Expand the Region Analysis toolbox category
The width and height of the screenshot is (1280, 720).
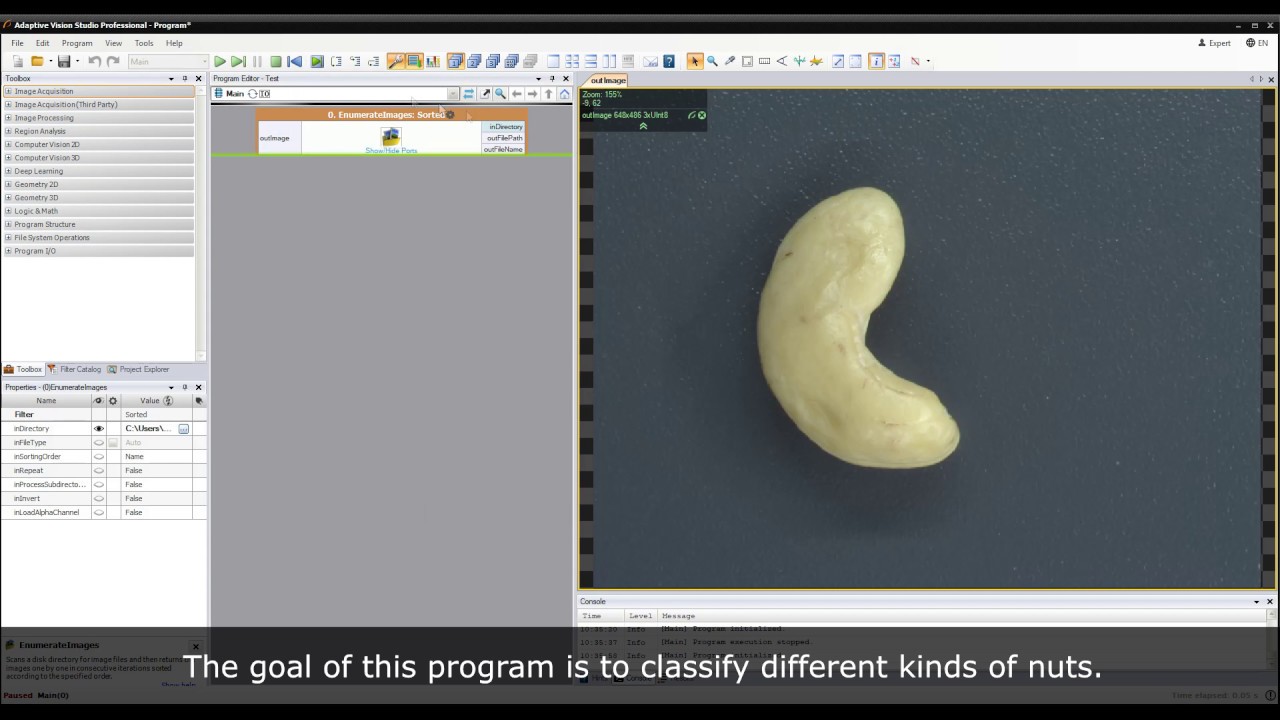click(9, 131)
